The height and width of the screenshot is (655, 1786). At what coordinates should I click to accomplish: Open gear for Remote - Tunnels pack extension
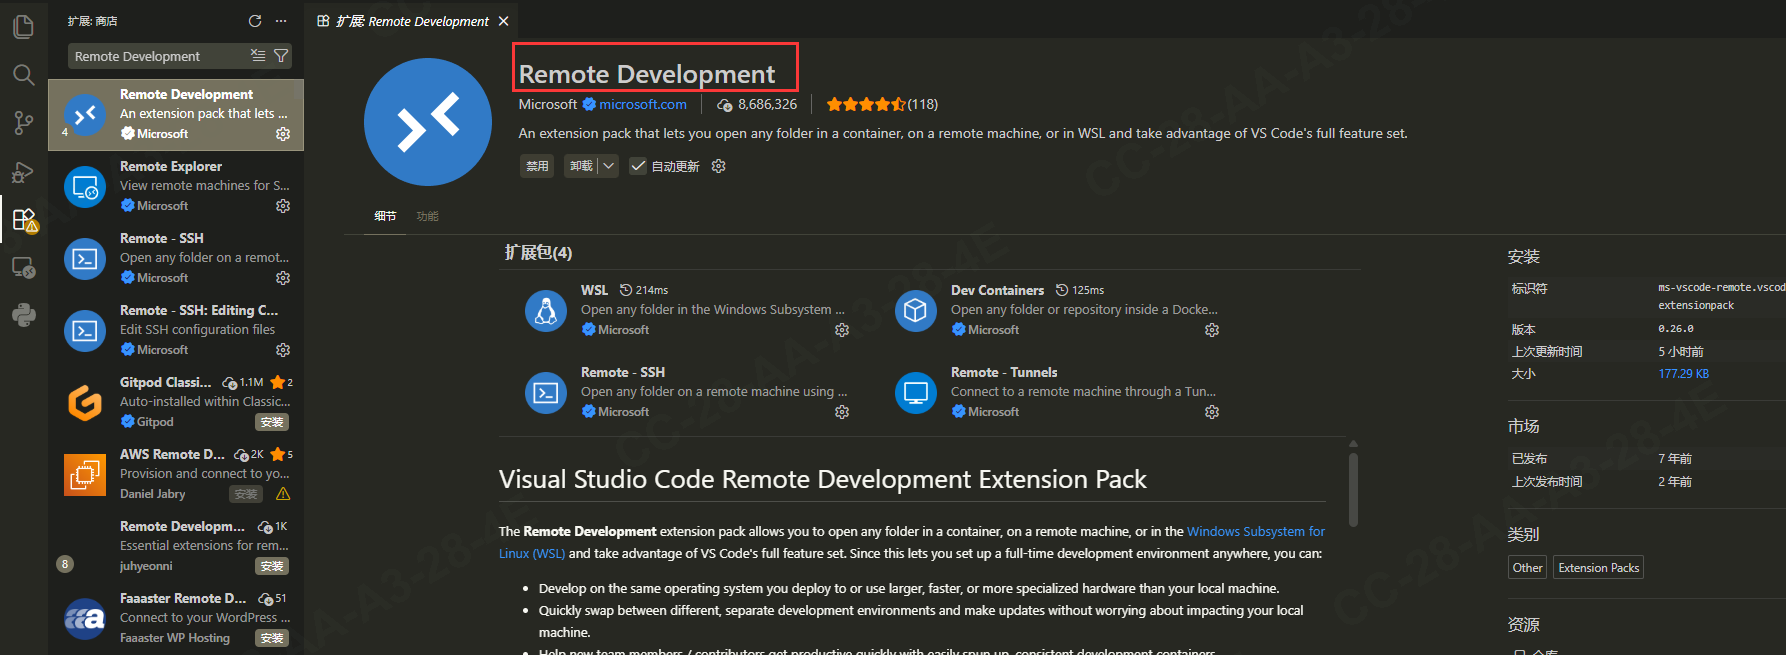(x=1212, y=412)
